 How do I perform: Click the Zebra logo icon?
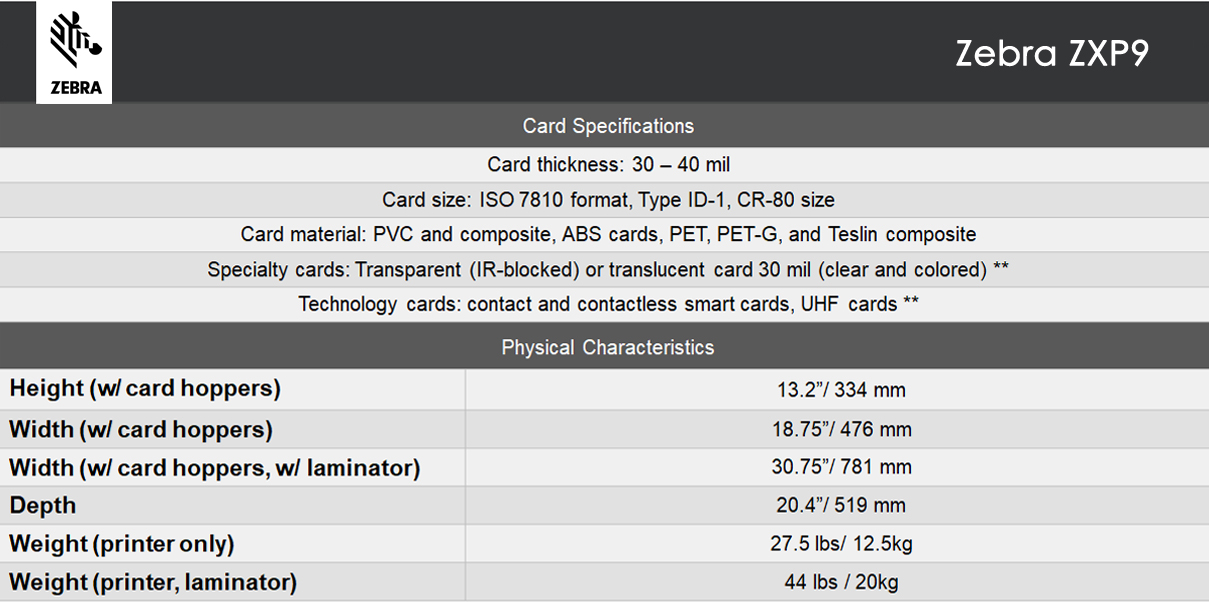[76, 52]
